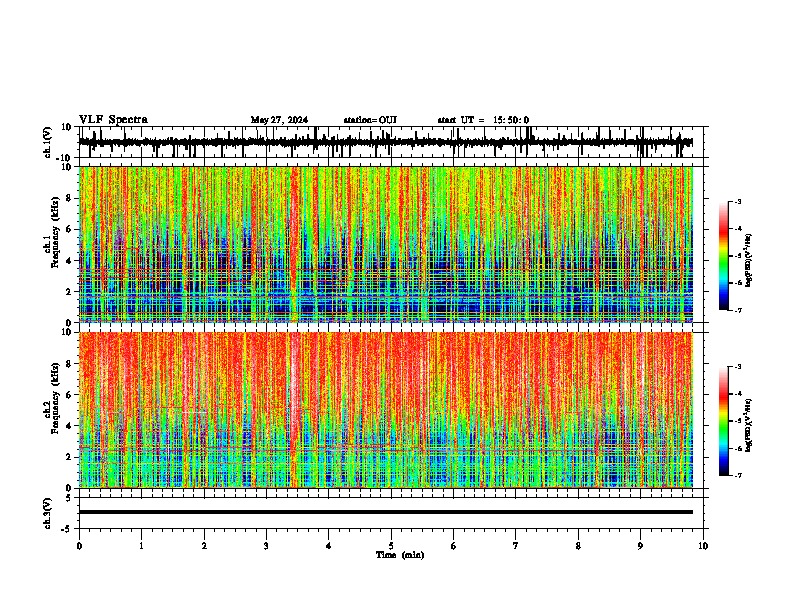Image resolution: width=792 pixels, height=612 pixels.
Task: Click the ch.3 flat signal line
Action: pyautogui.click(x=385, y=512)
